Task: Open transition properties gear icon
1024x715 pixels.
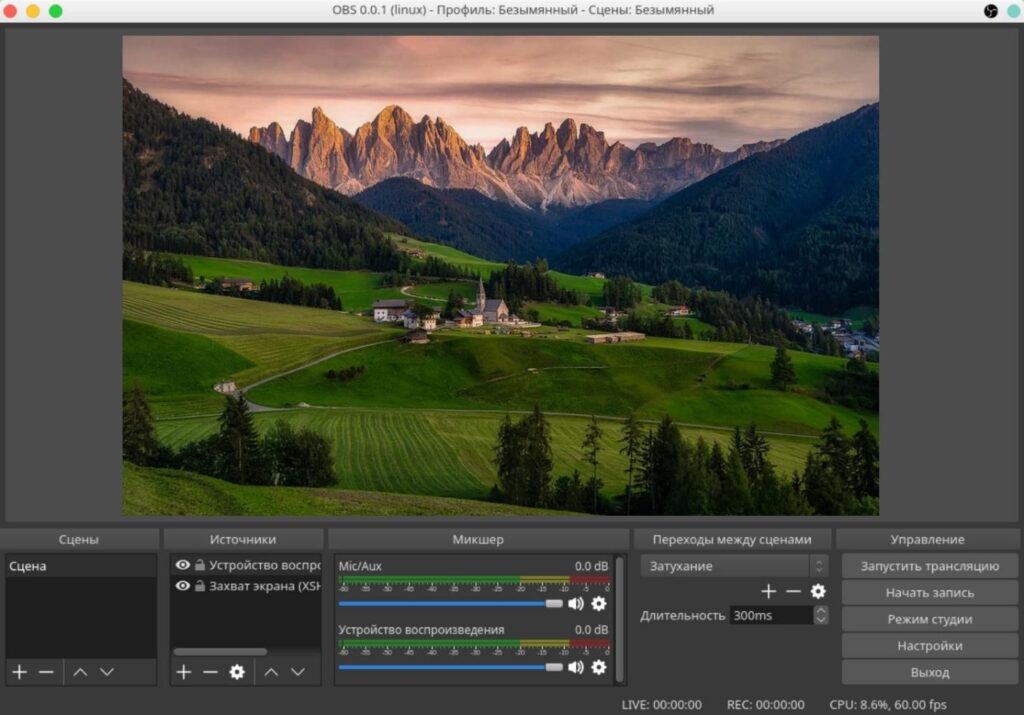Action: pos(818,591)
